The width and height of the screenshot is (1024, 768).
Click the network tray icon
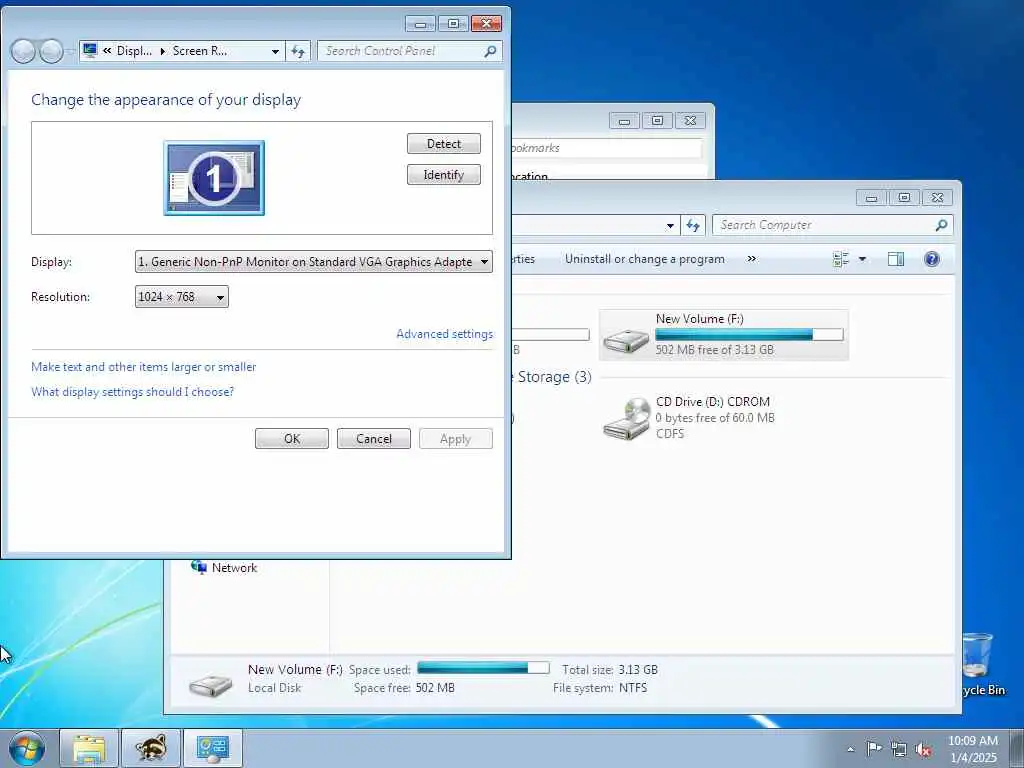[x=899, y=749]
